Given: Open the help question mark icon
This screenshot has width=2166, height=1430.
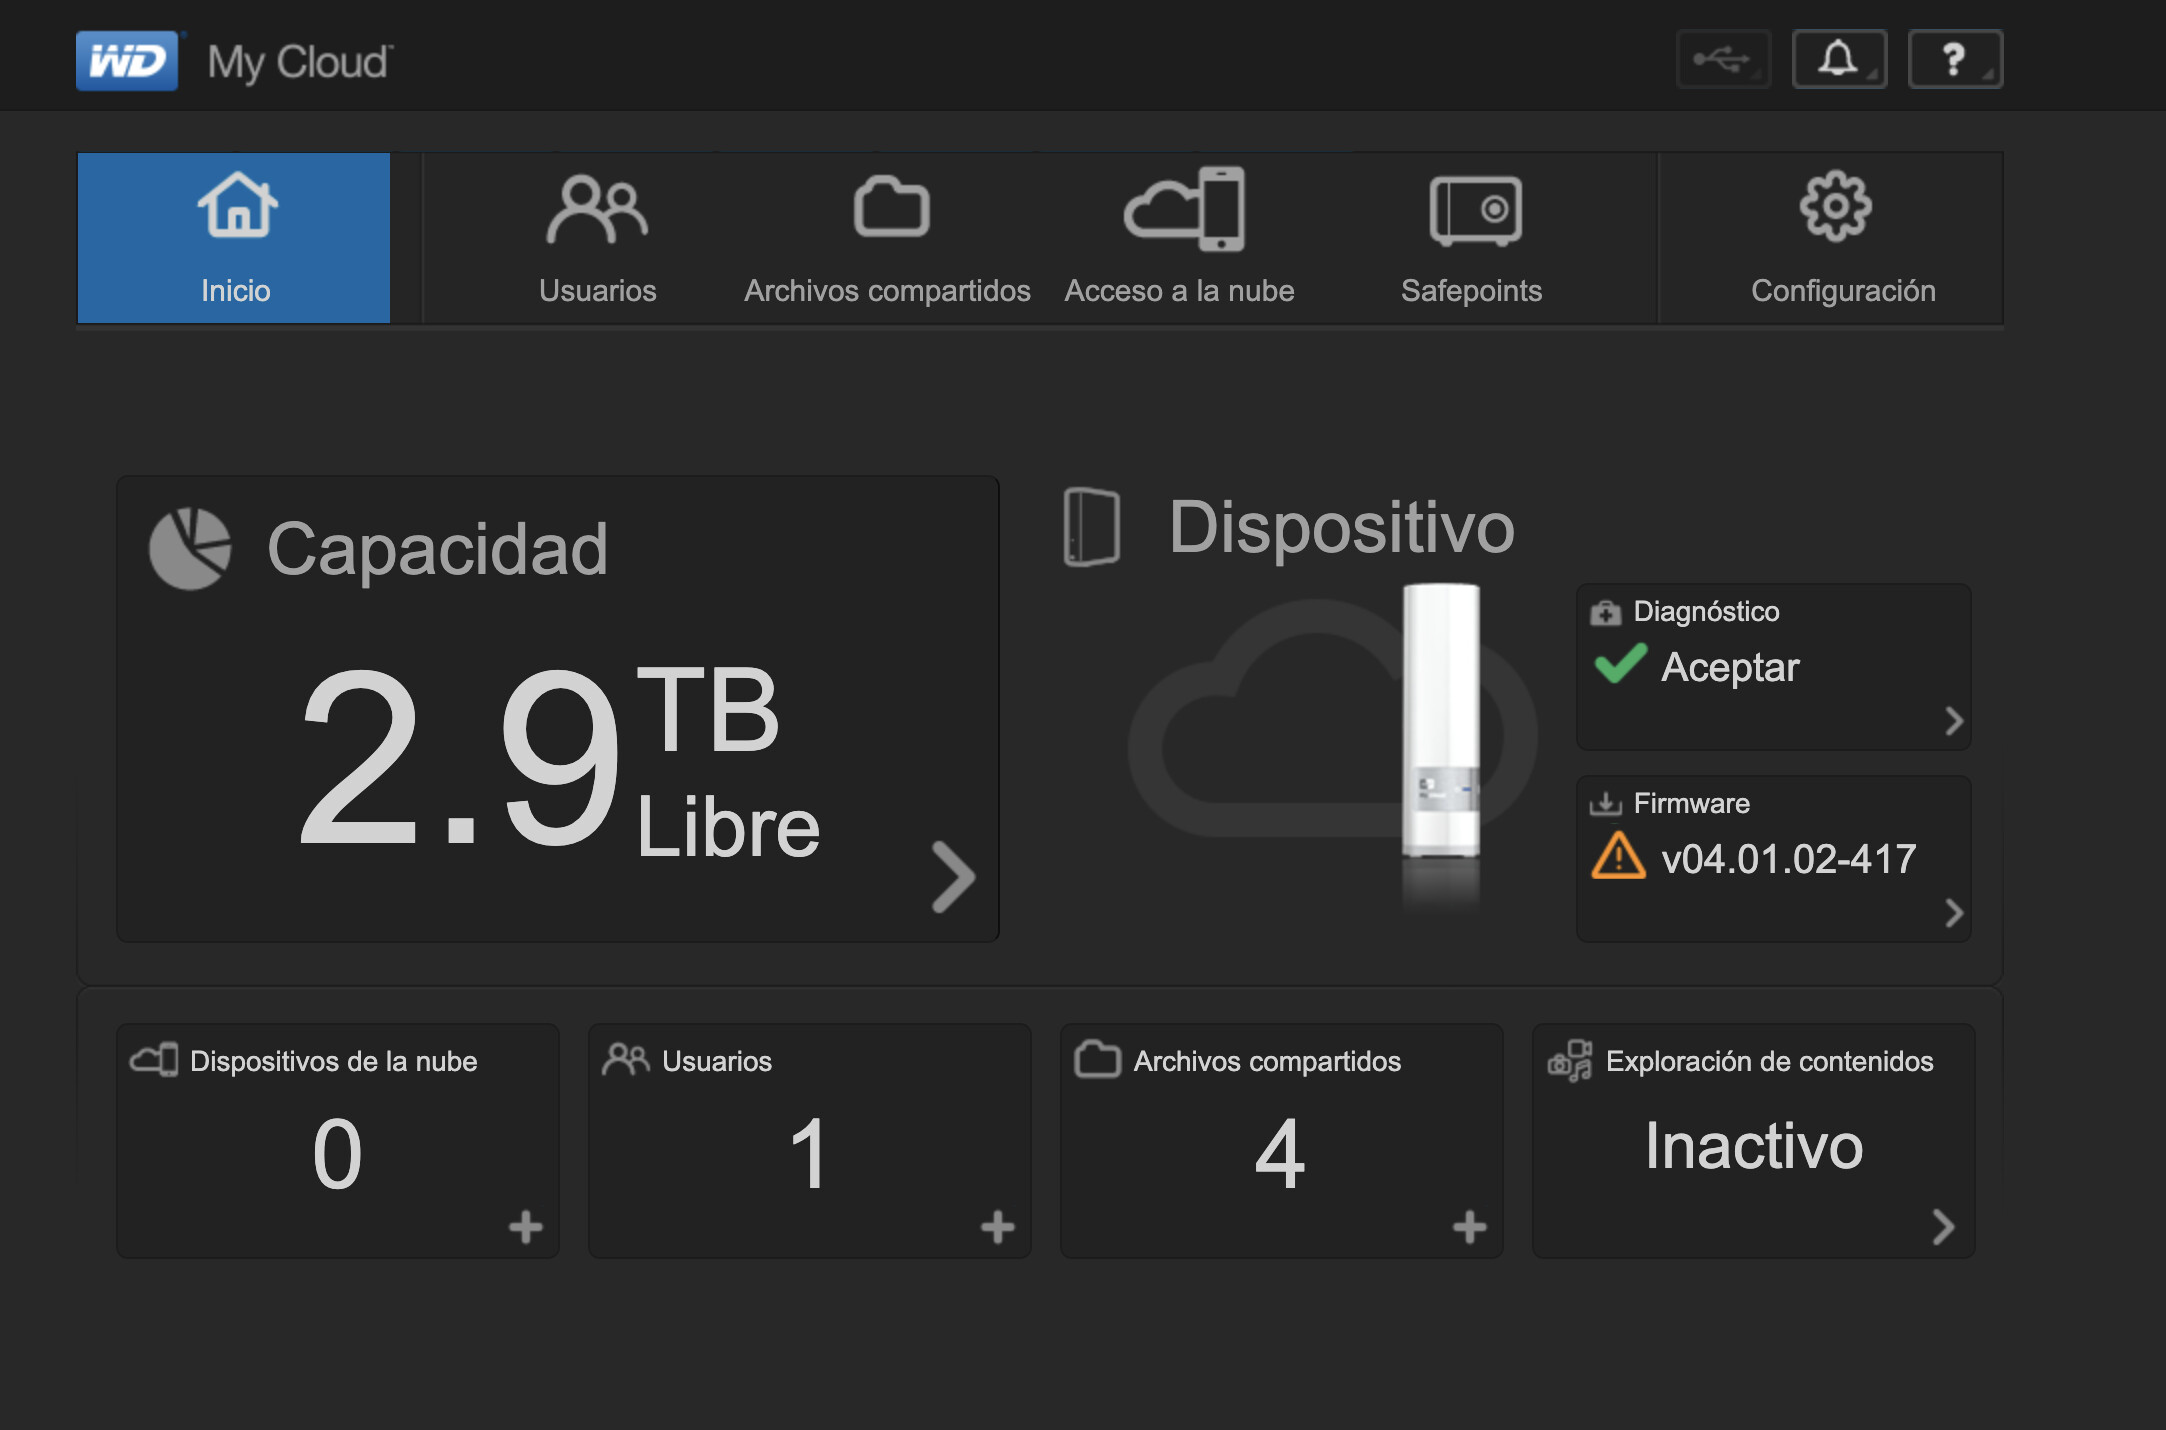Looking at the screenshot, I should tap(1955, 59).
